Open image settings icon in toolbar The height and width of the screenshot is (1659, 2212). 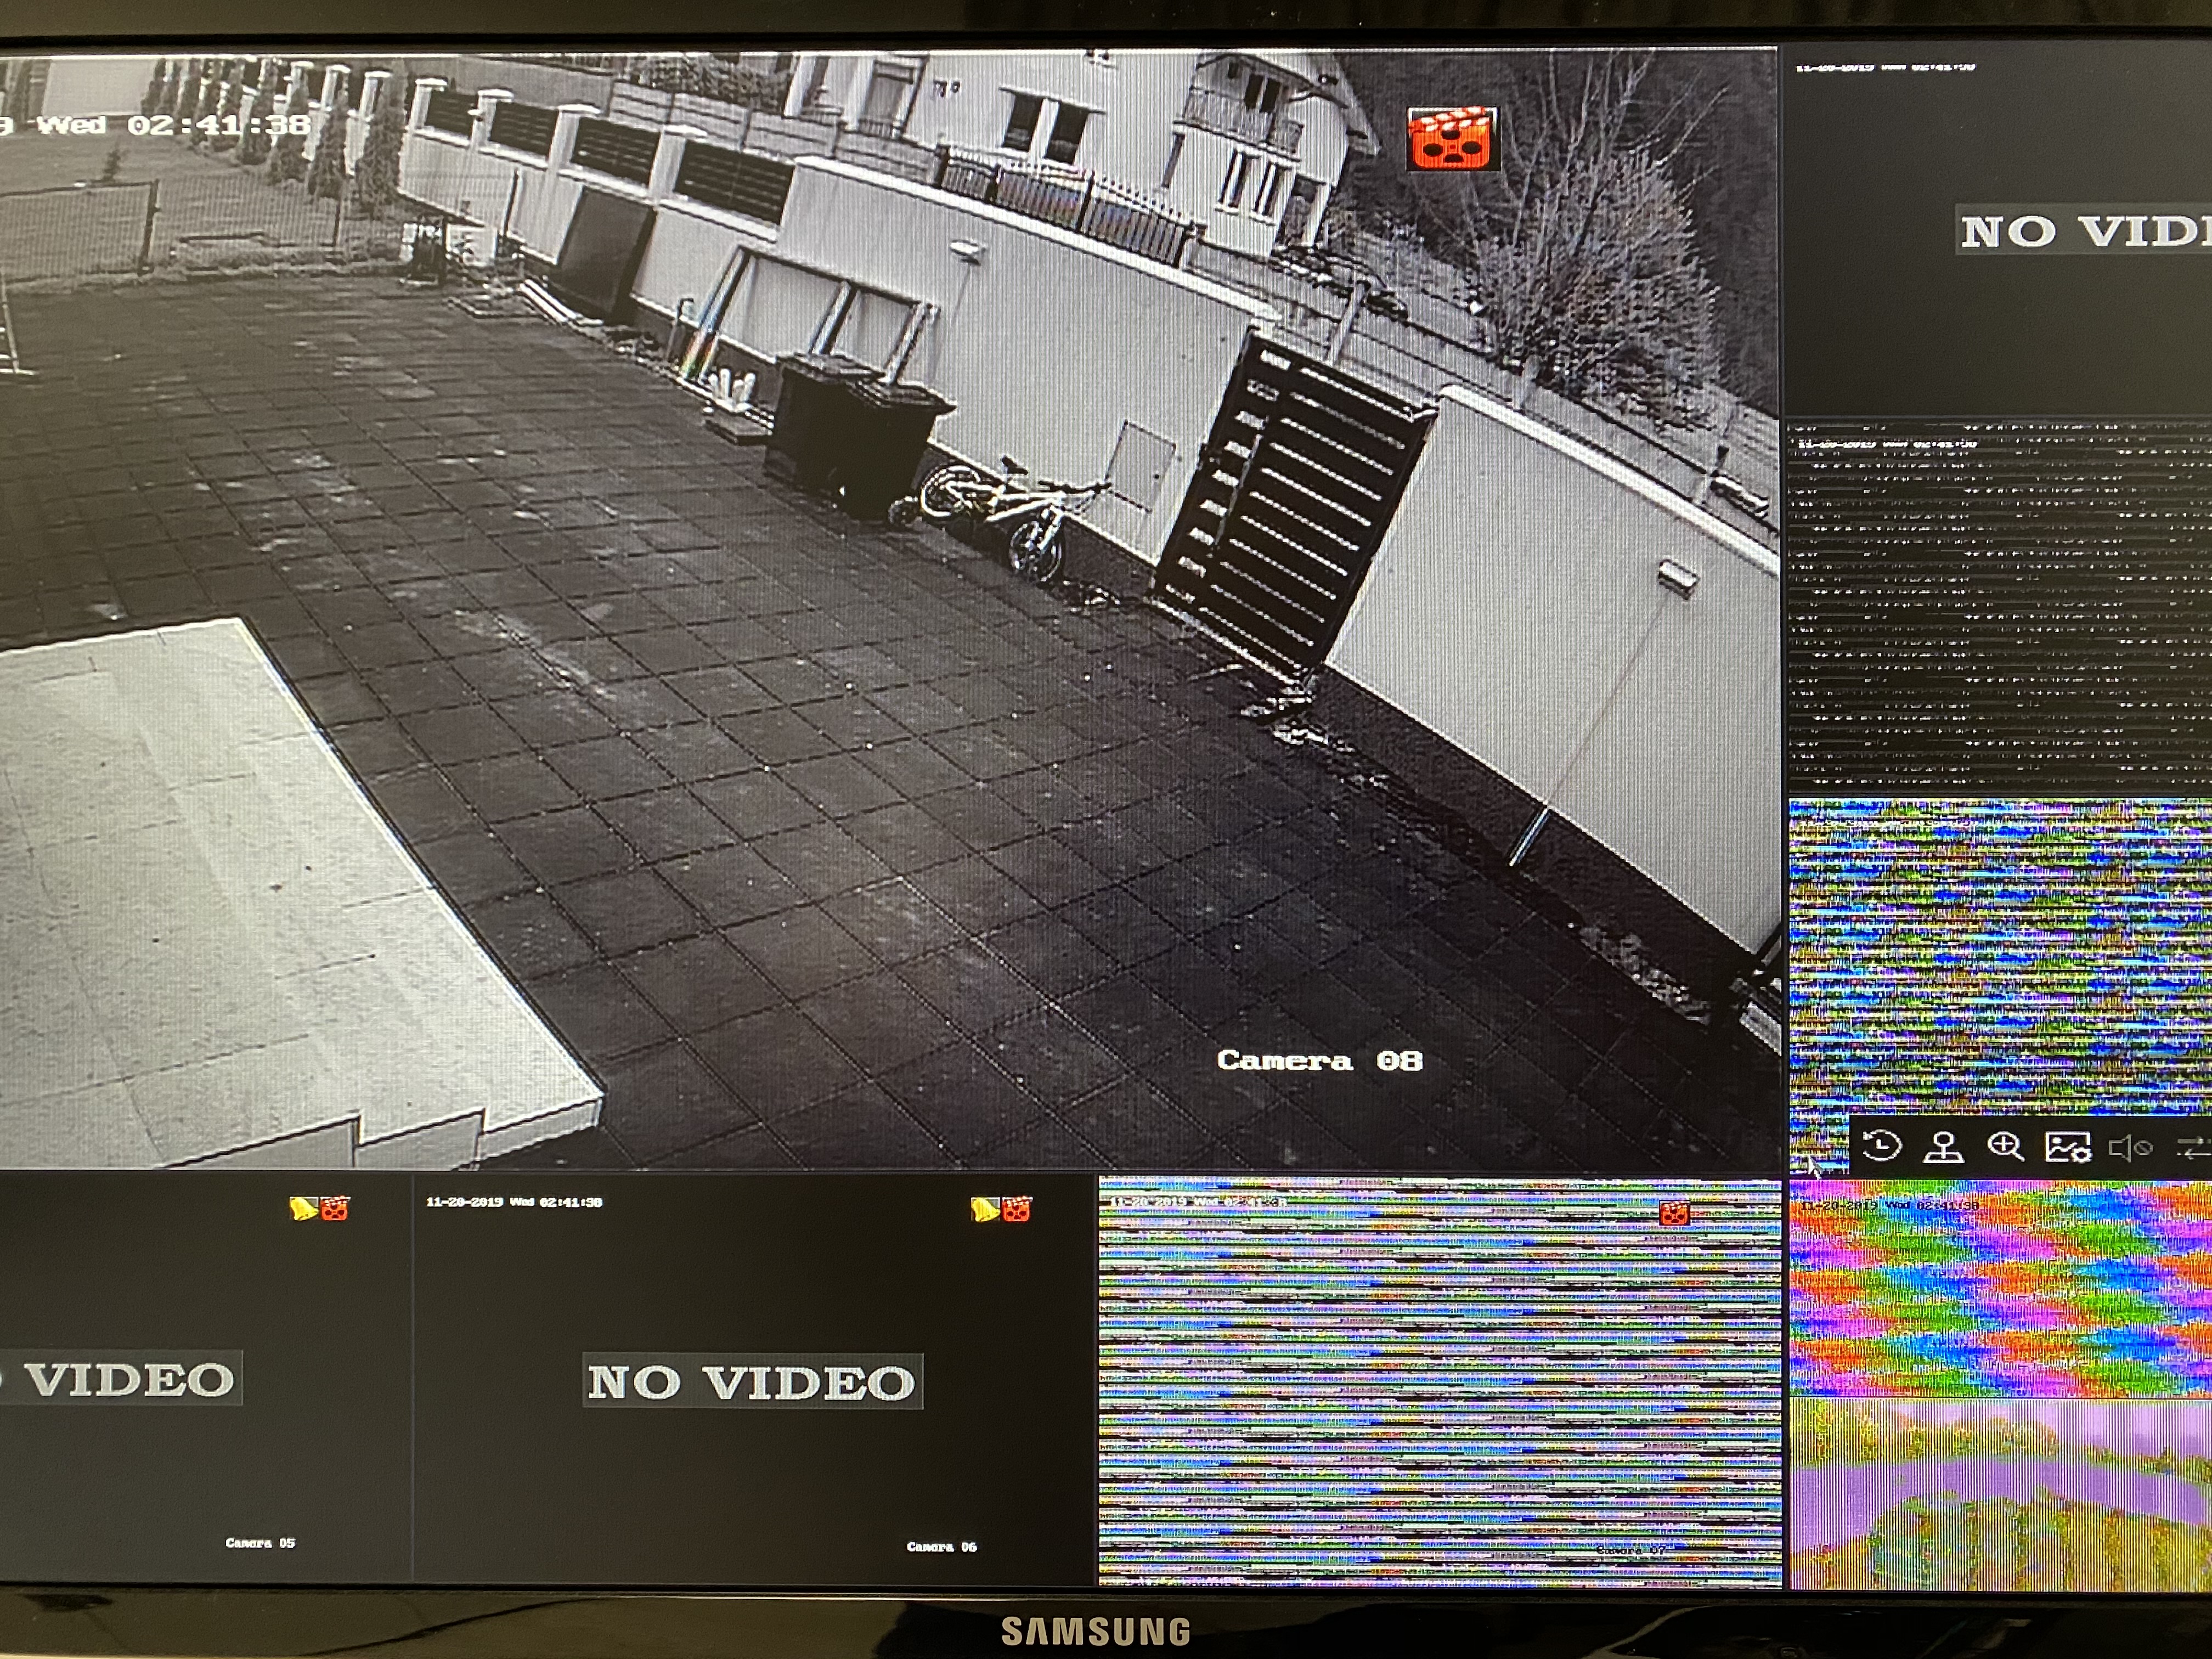pyautogui.click(x=2067, y=1147)
